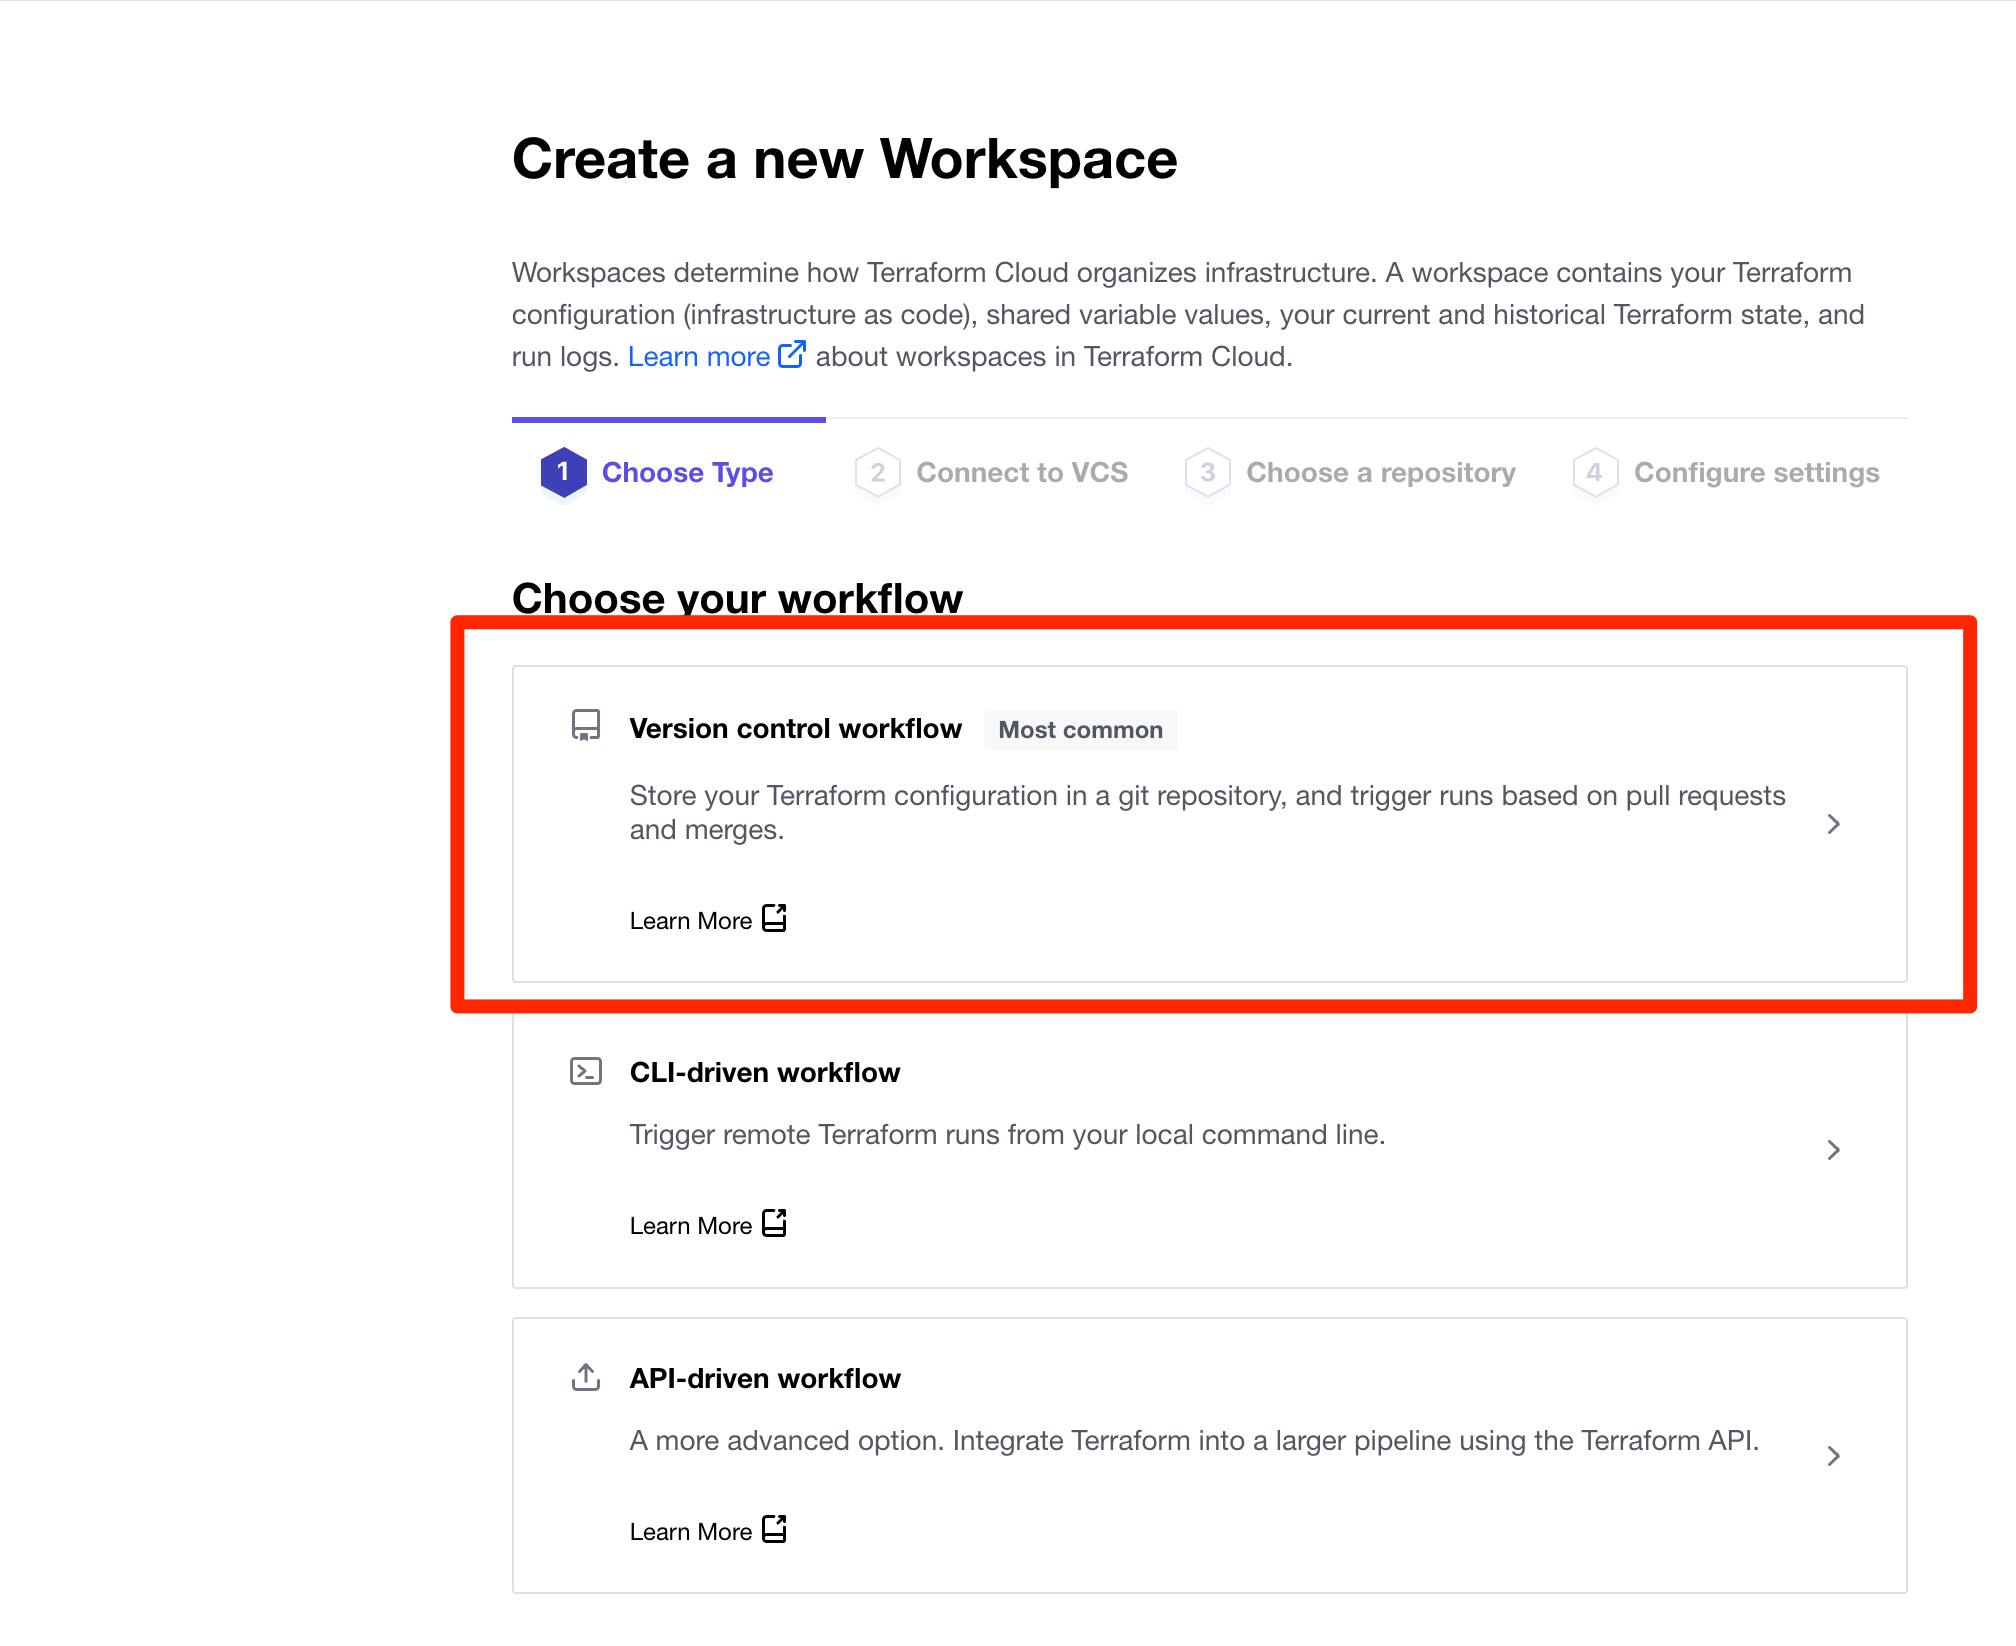Click the 'Most common' badge
This screenshot has height=1646, width=2016.
(1080, 729)
